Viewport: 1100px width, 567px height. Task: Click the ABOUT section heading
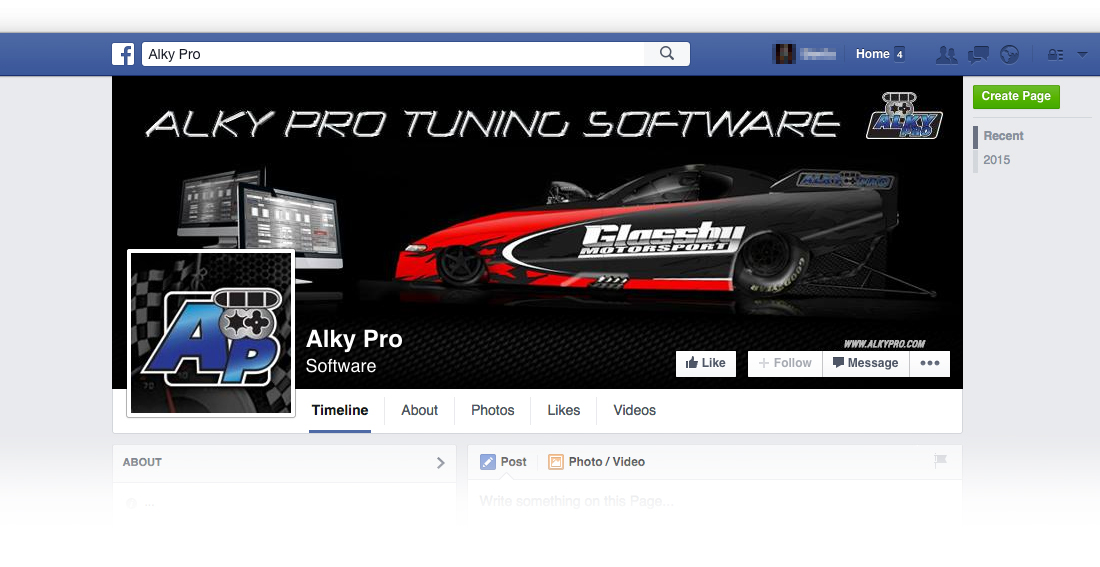142,462
